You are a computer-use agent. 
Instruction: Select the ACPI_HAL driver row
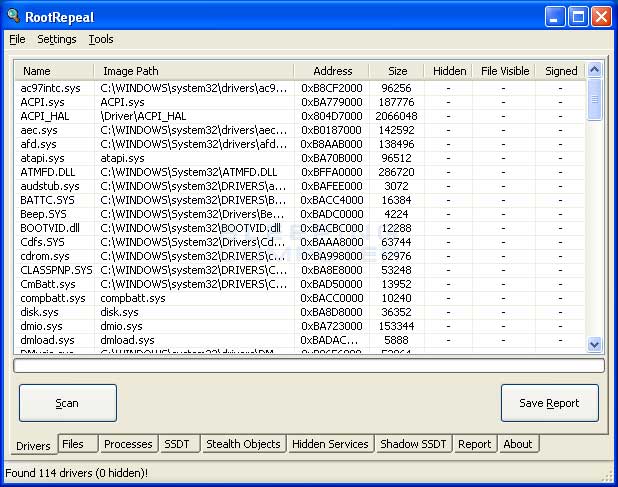(300, 116)
